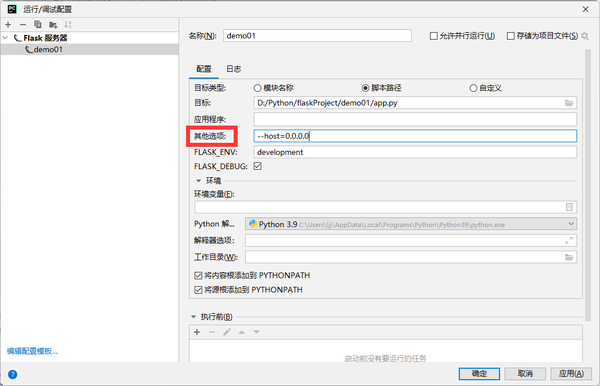
Task: Browse for target script path folder icon
Action: (569, 103)
